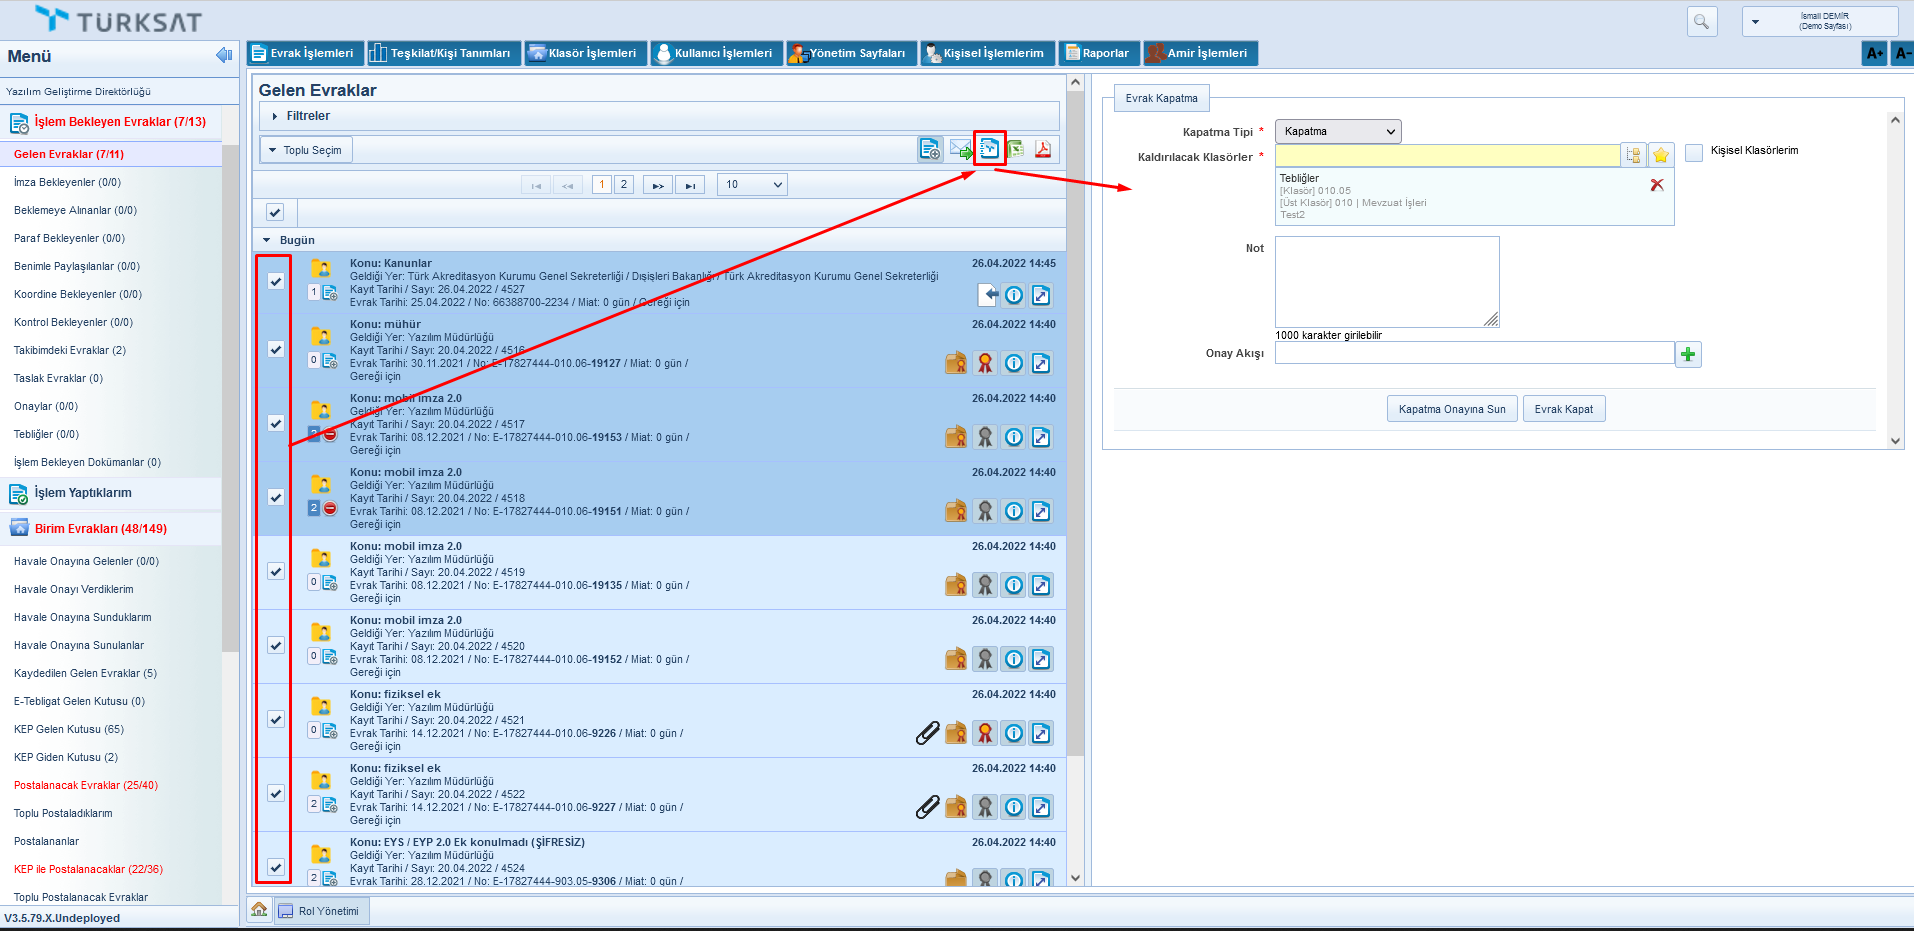Click the star favorite folders icon
This screenshot has height=931, width=1914.
[x=1661, y=155]
